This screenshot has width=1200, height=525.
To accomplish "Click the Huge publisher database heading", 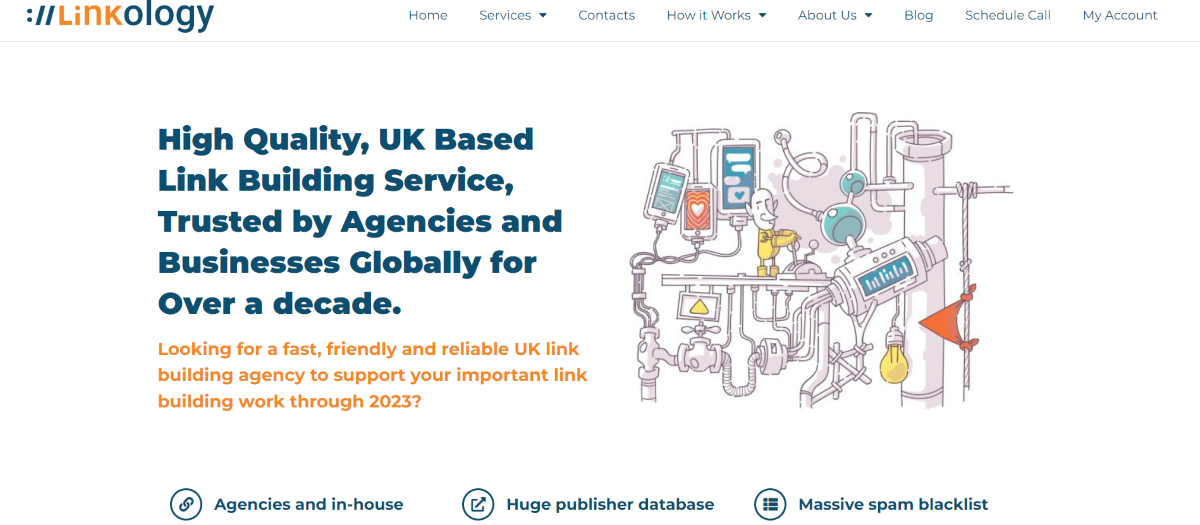I will pyautogui.click(x=610, y=505).
